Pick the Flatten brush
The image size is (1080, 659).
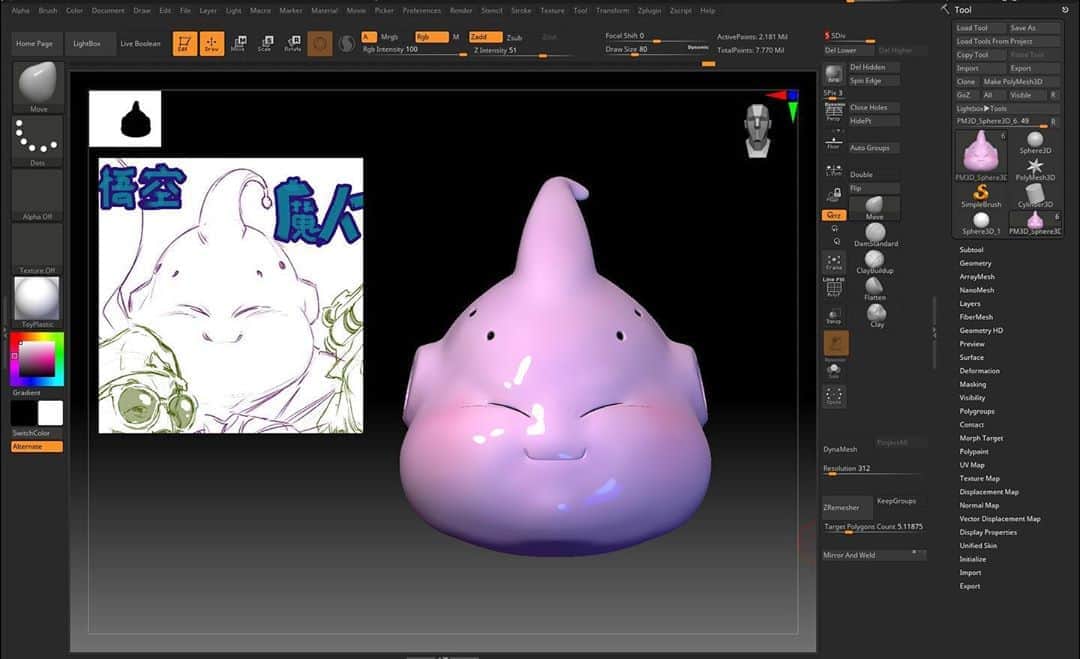point(875,289)
